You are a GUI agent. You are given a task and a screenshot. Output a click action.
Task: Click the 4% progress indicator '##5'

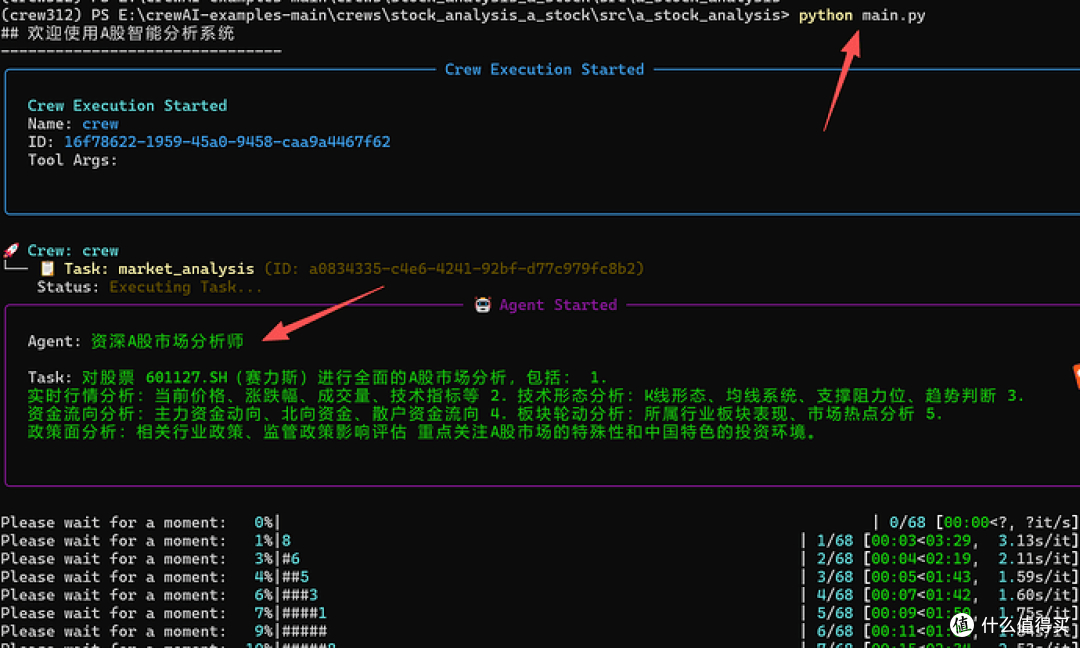(x=295, y=577)
